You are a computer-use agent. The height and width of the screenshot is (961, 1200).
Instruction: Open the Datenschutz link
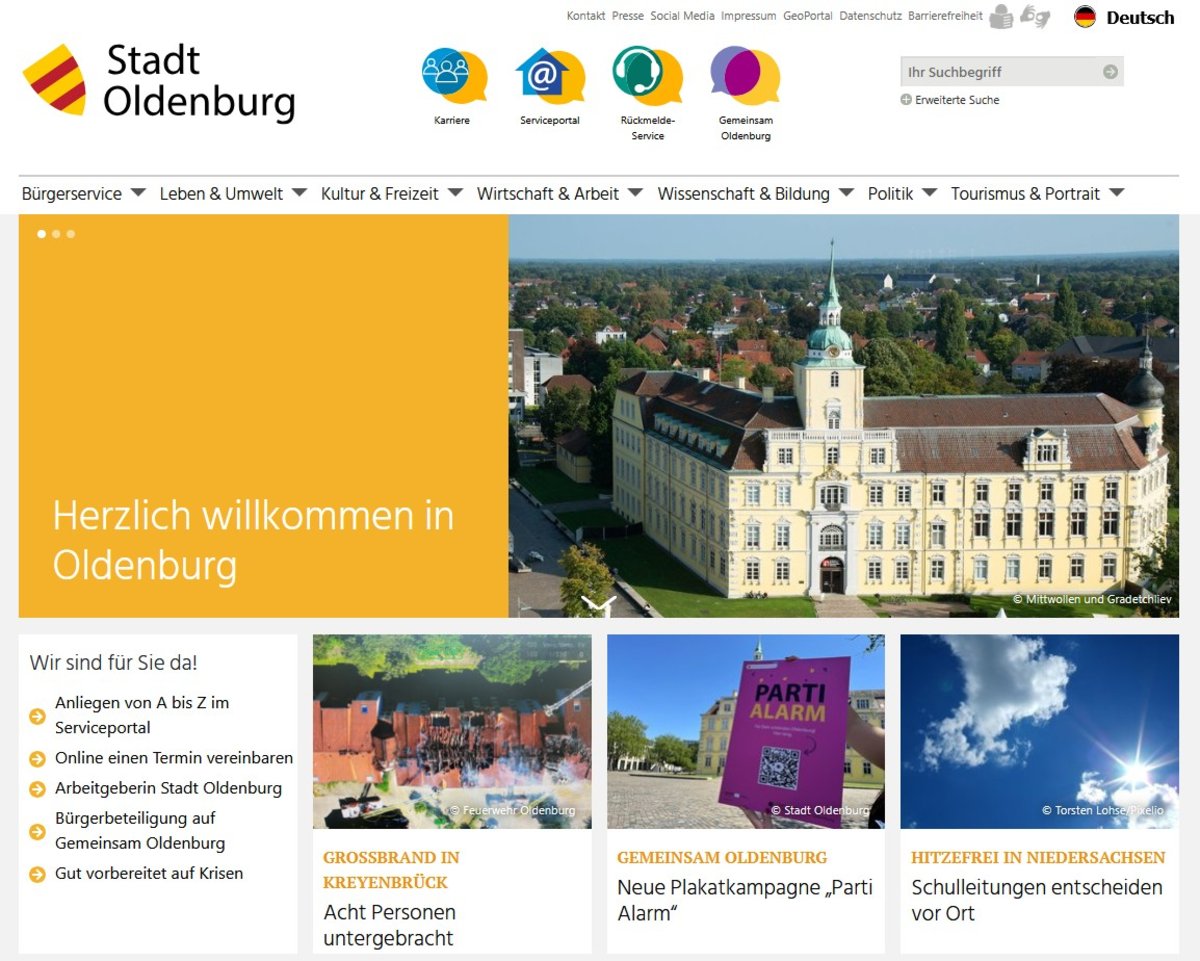tap(871, 16)
